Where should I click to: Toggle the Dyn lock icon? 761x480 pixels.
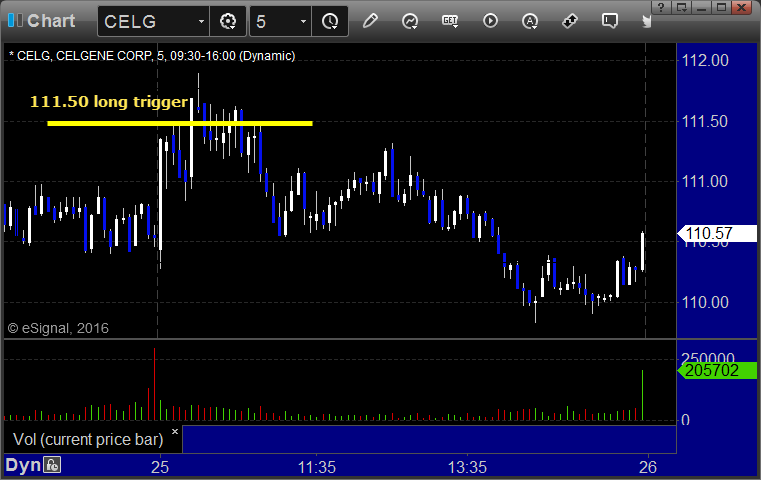[52, 465]
